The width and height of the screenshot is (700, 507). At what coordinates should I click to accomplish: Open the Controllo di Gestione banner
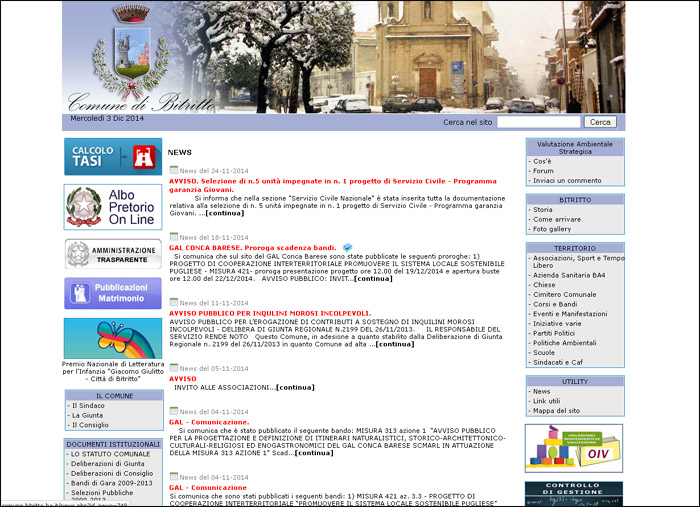click(574, 494)
